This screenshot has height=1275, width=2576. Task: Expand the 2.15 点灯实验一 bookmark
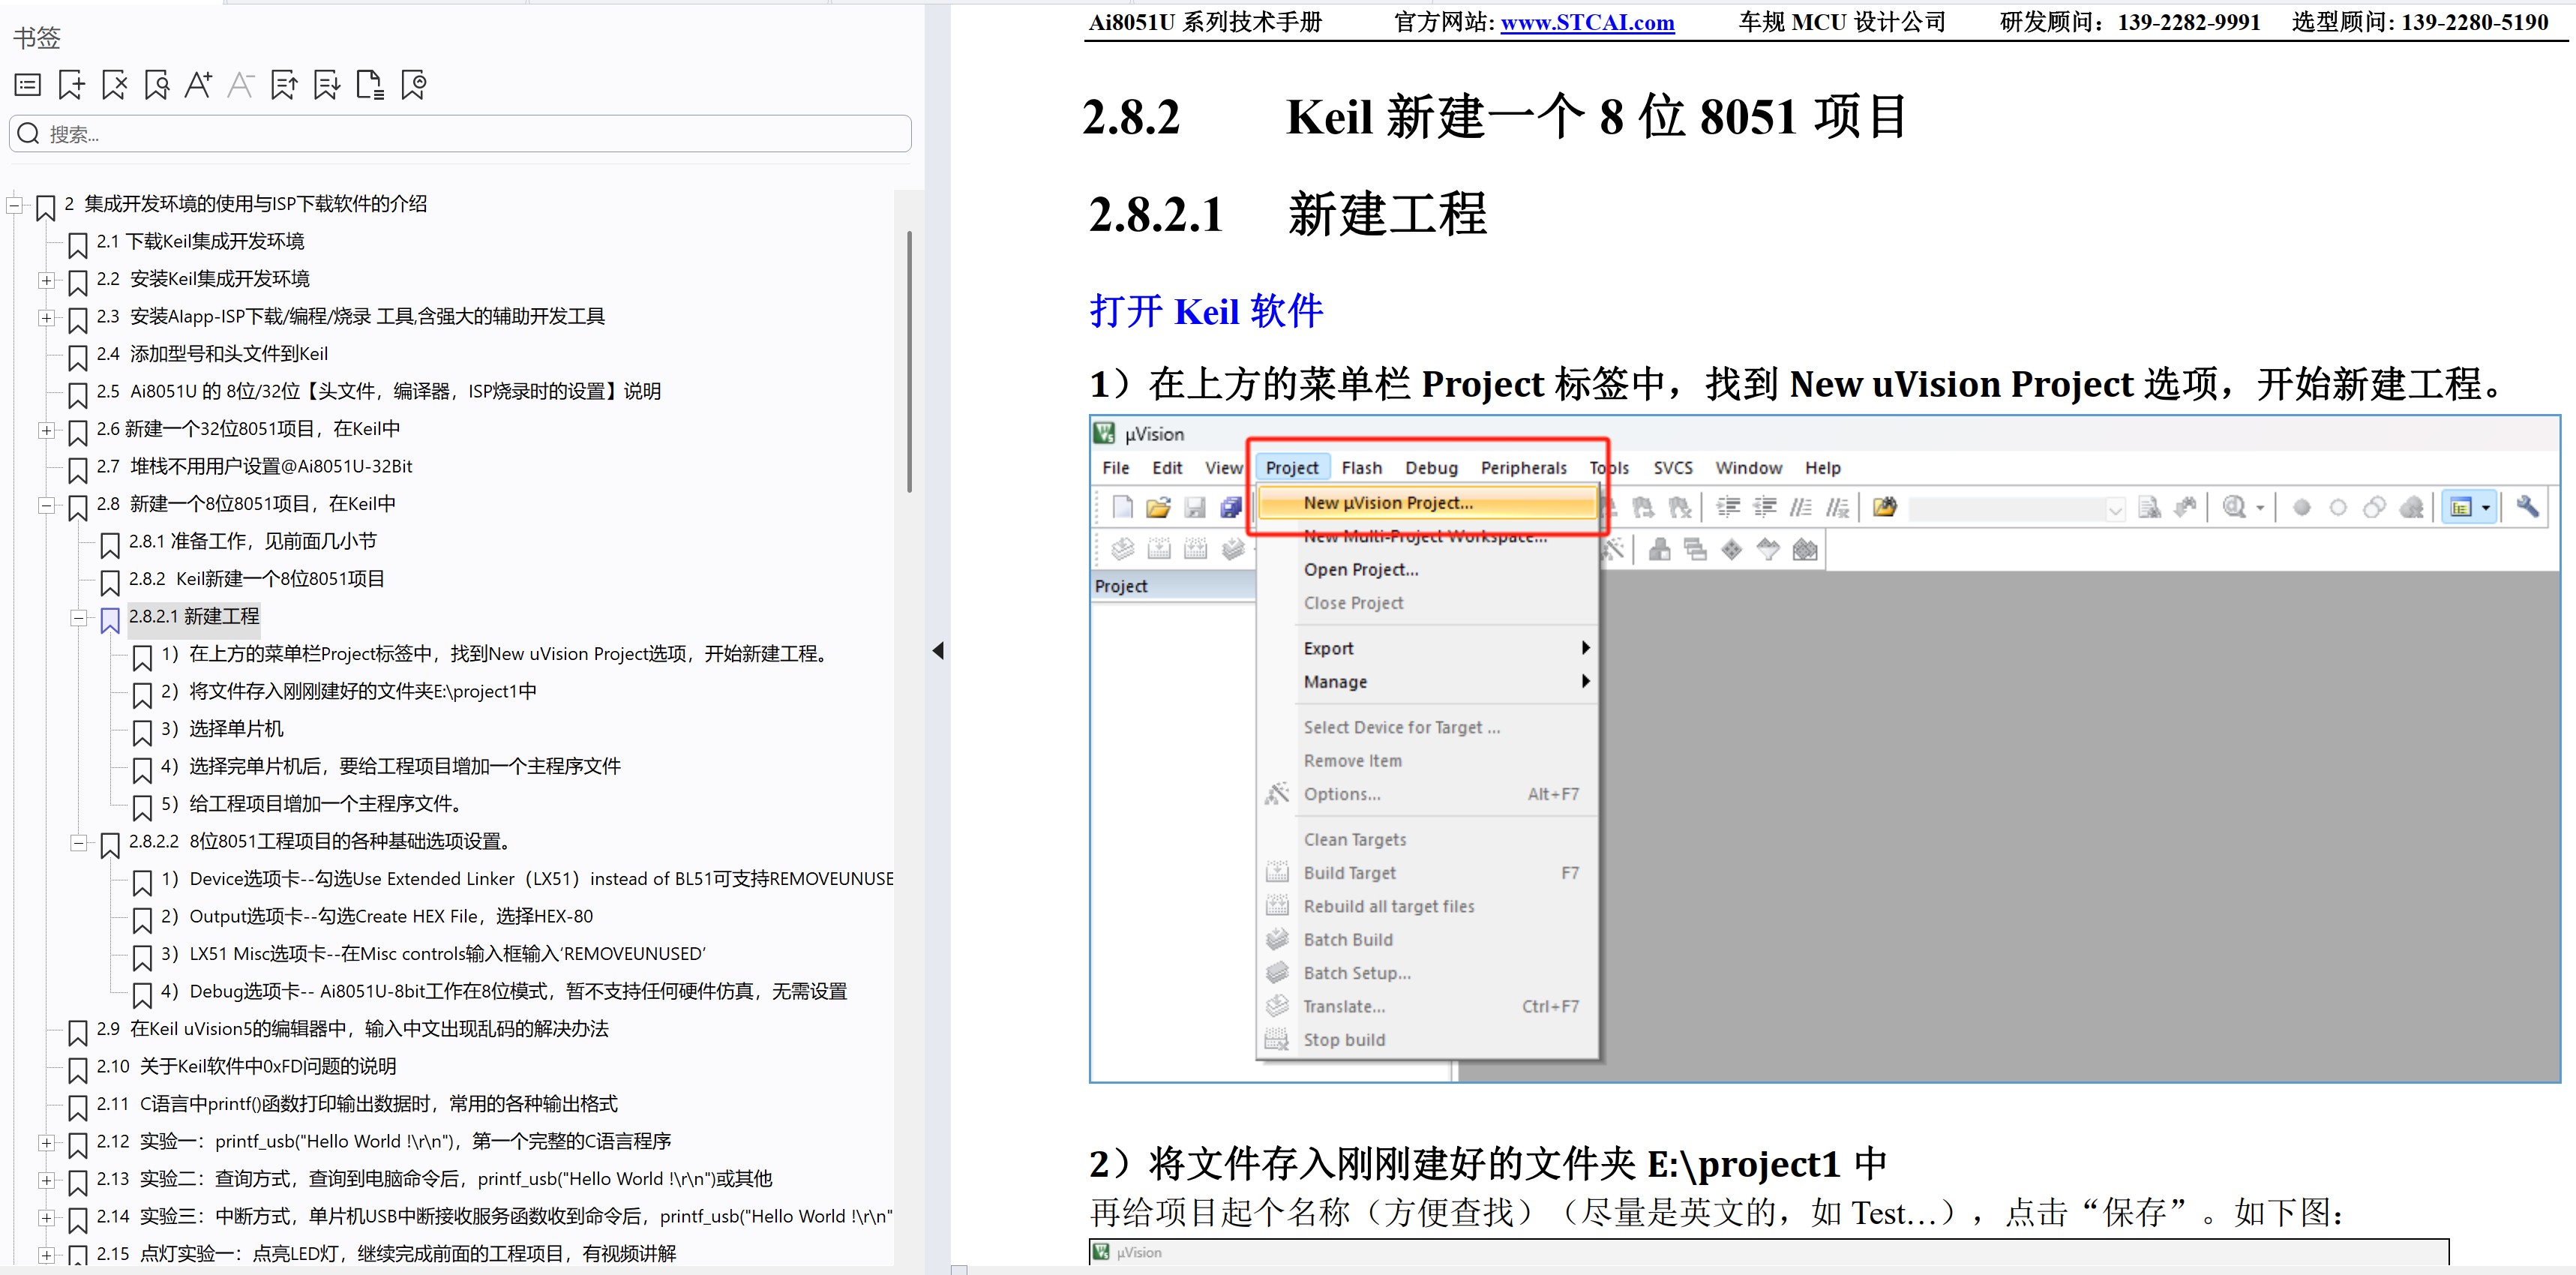[x=46, y=1255]
